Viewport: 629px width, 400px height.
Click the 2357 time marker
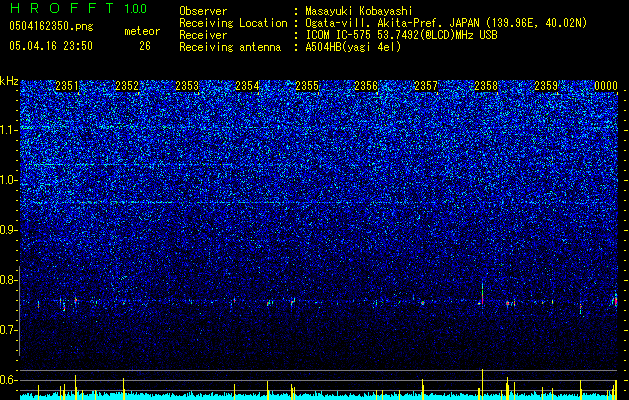426,86
